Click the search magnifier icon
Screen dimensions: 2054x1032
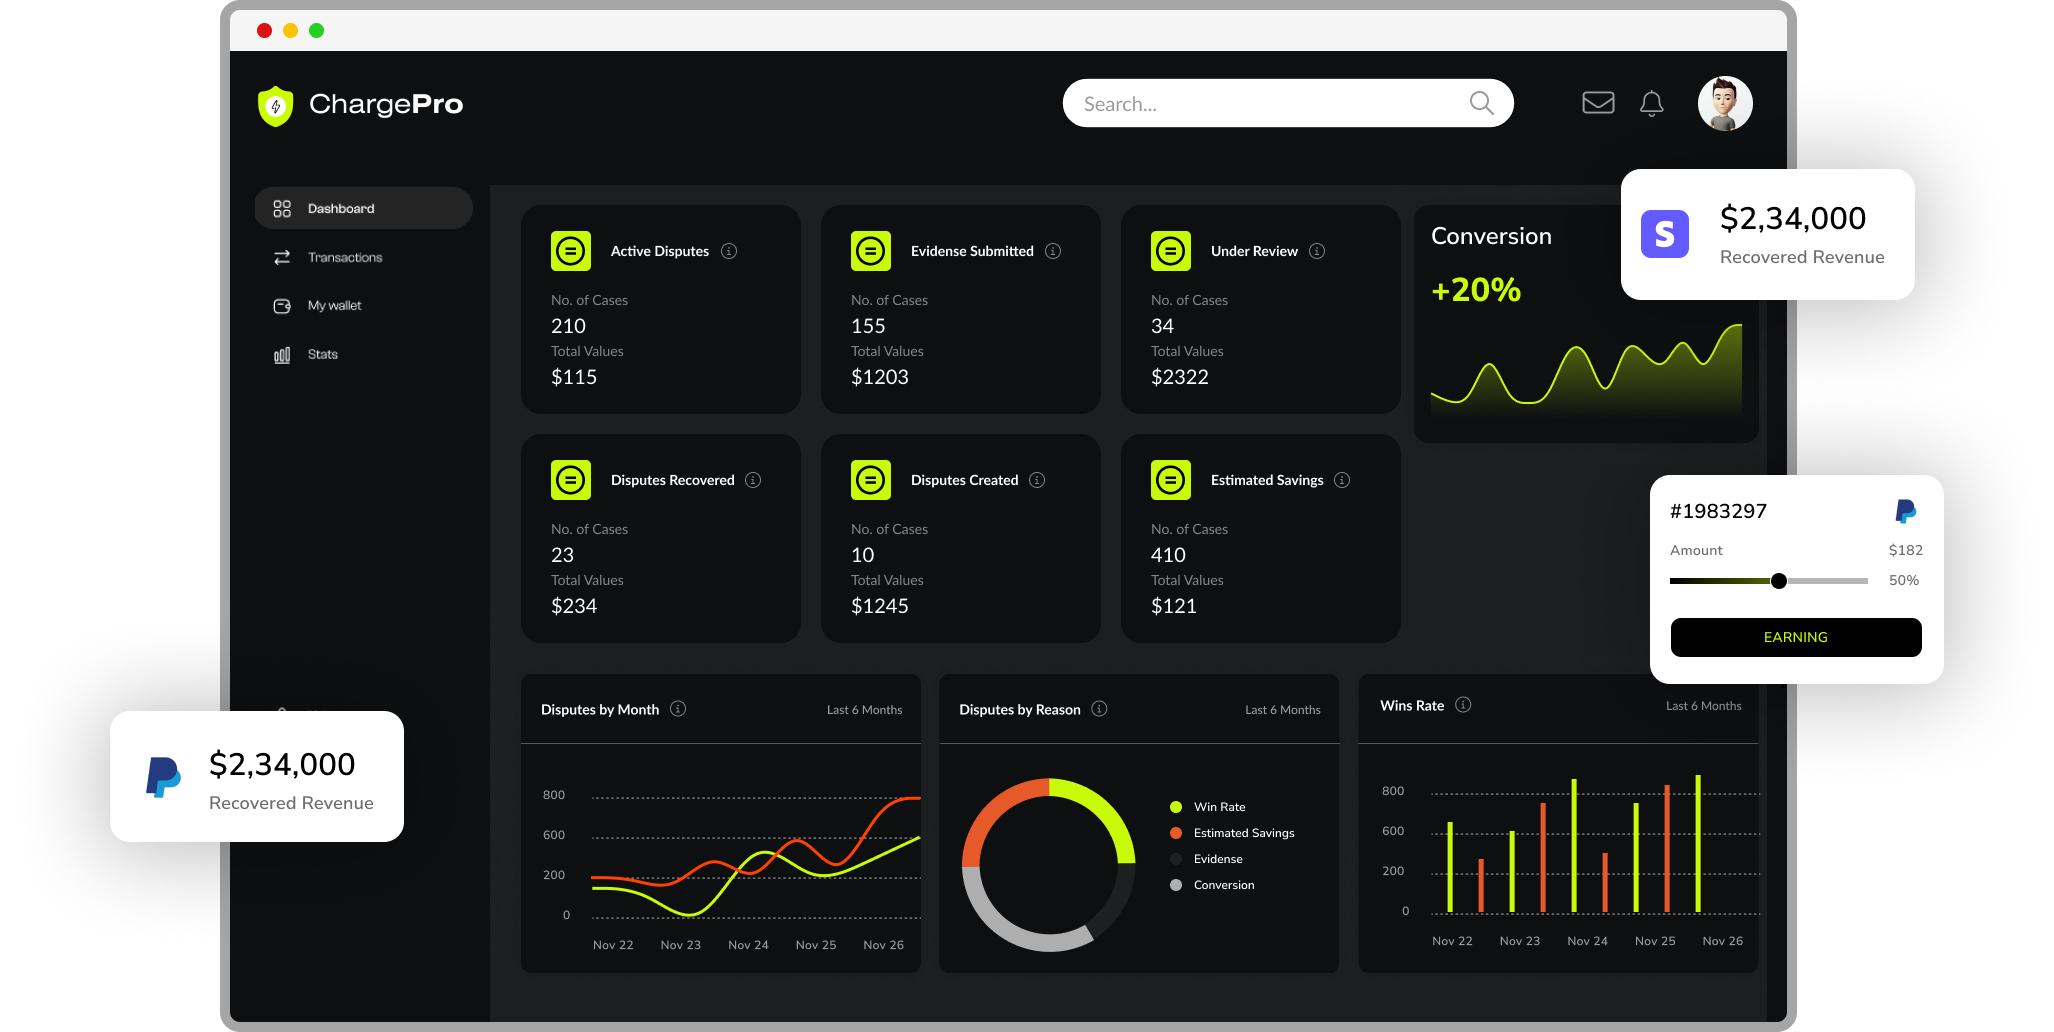tap(1481, 103)
